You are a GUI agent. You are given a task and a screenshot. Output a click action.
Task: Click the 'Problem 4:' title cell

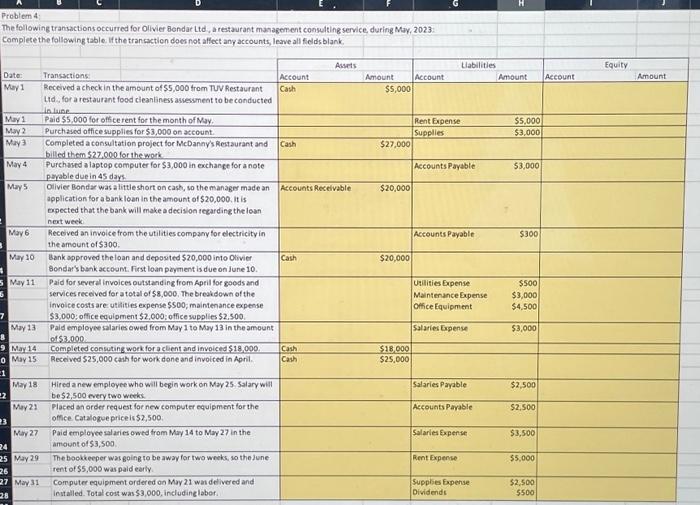[x=21, y=16]
